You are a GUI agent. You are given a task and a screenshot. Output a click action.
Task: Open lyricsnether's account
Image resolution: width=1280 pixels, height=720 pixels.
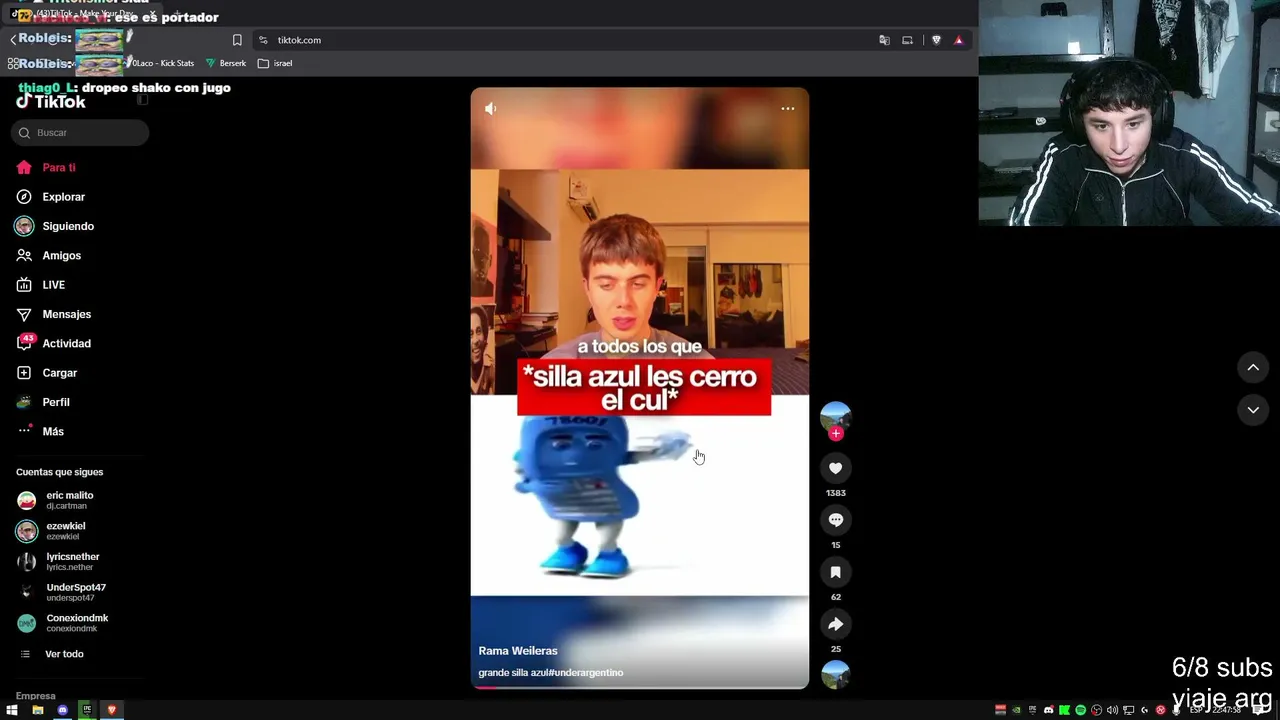click(59, 562)
